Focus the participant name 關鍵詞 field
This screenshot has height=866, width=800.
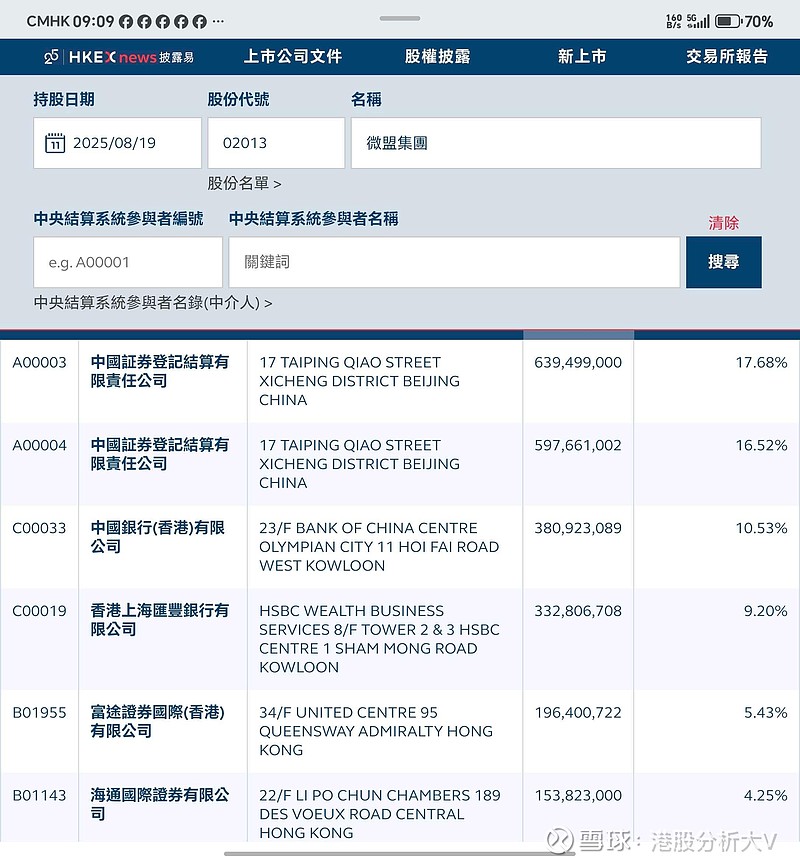(454, 262)
